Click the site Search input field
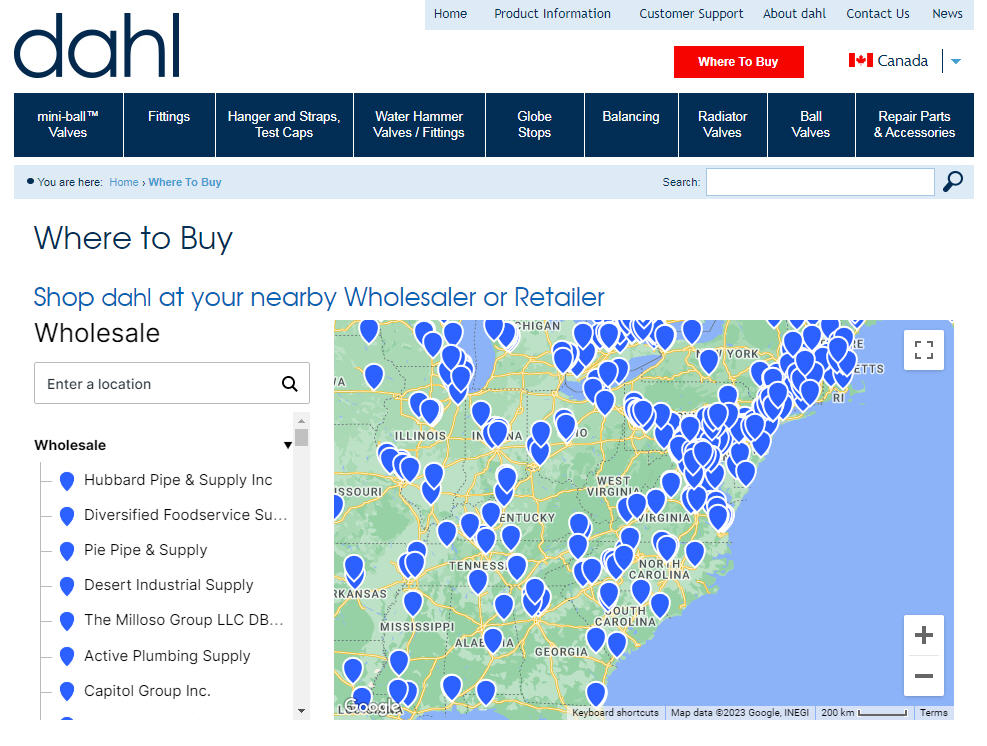 (x=820, y=182)
